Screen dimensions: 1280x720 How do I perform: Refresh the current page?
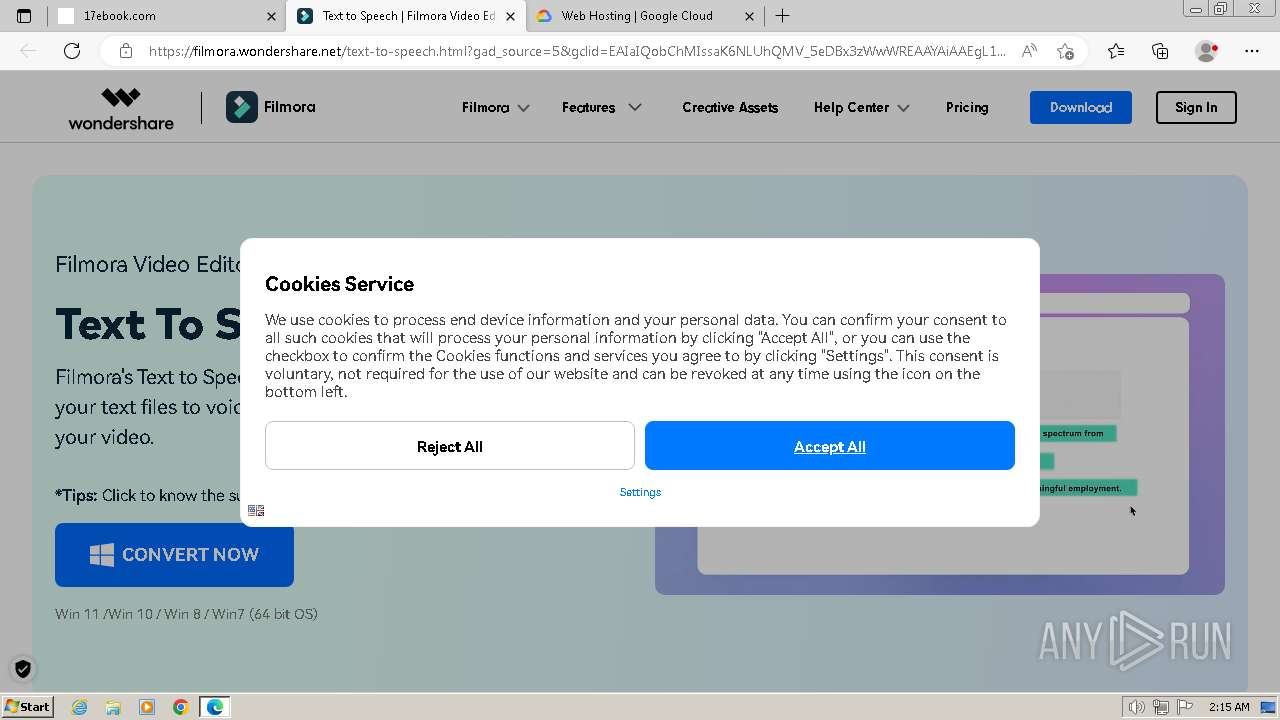coord(72,51)
